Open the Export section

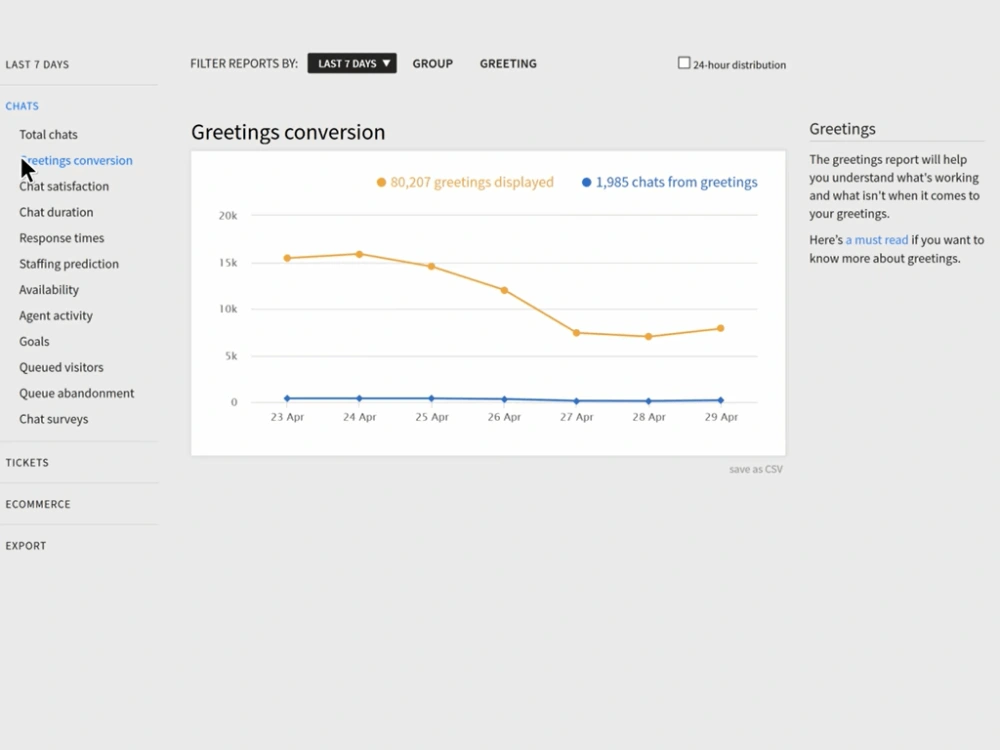pyautogui.click(x=26, y=546)
